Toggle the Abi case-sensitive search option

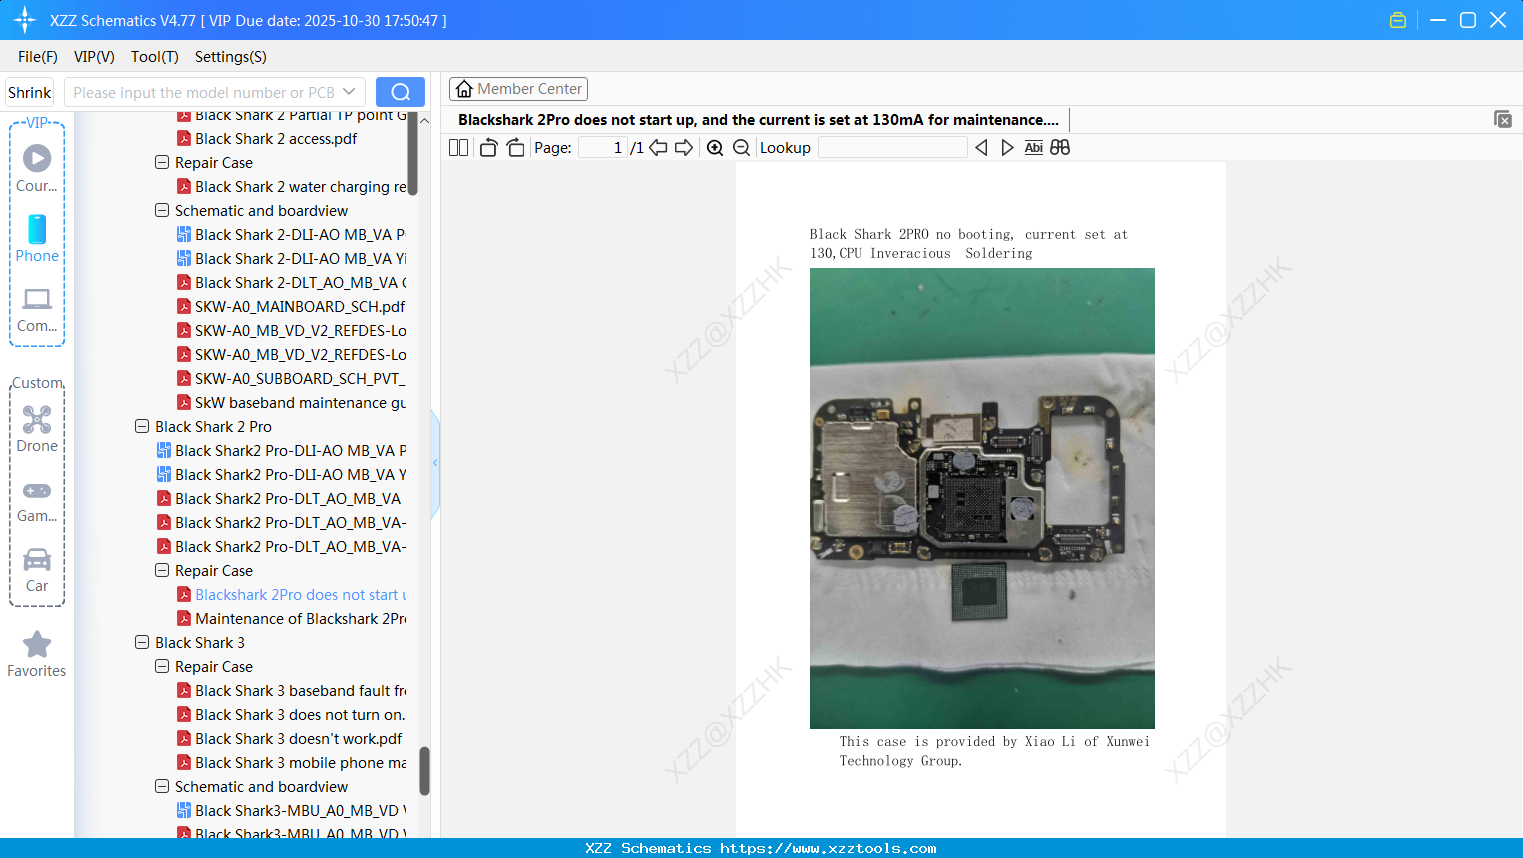point(1033,147)
